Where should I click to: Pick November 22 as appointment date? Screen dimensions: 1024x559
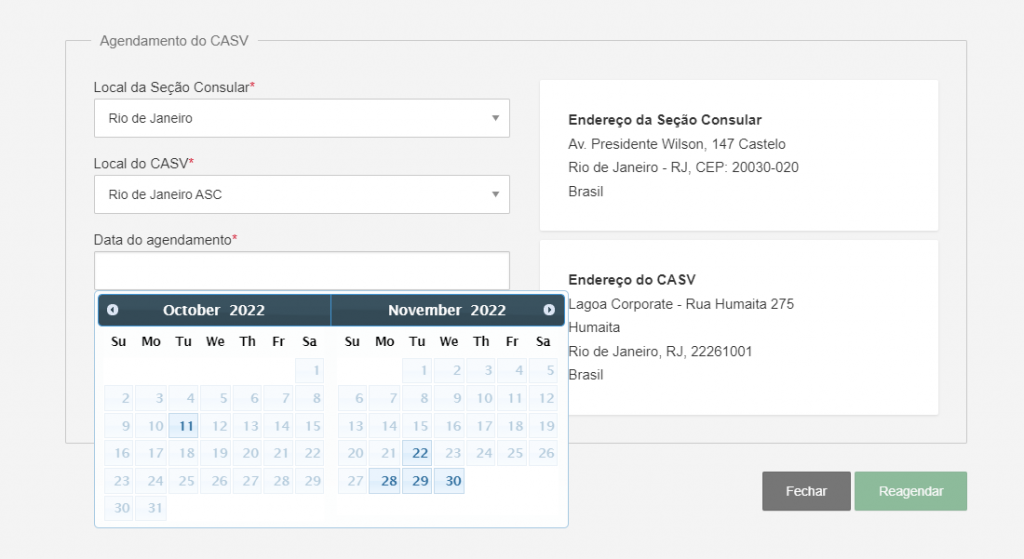tap(418, 453)
